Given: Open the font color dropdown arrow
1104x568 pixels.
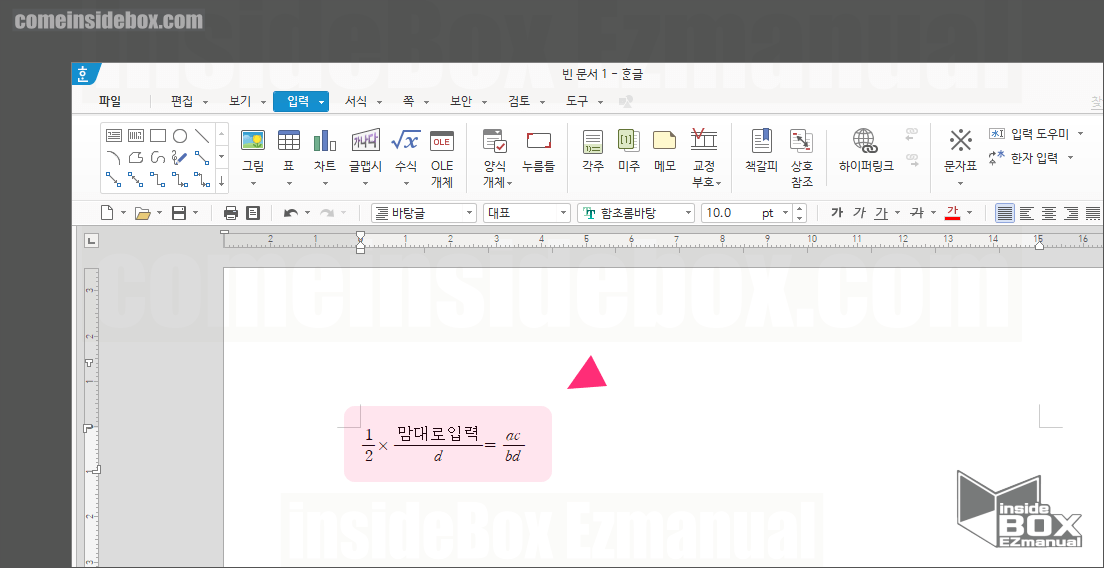Looking at the screenshot, I should click(970, 213).
